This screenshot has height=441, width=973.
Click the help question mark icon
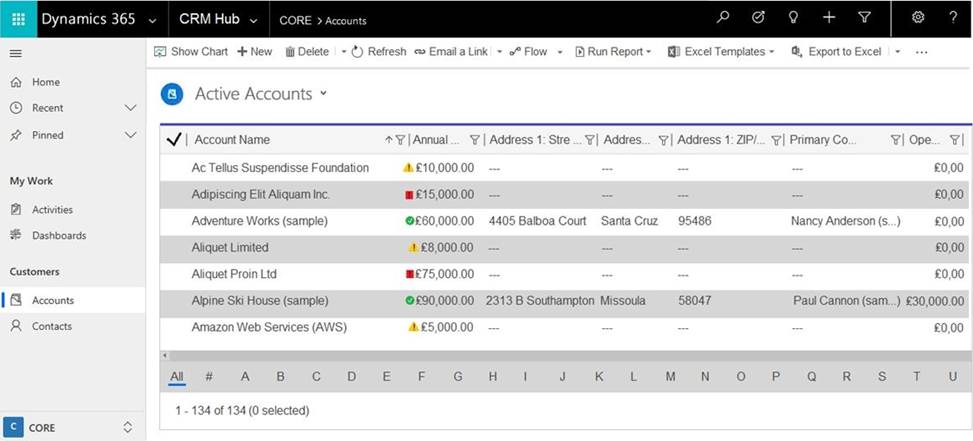[952, 18]
